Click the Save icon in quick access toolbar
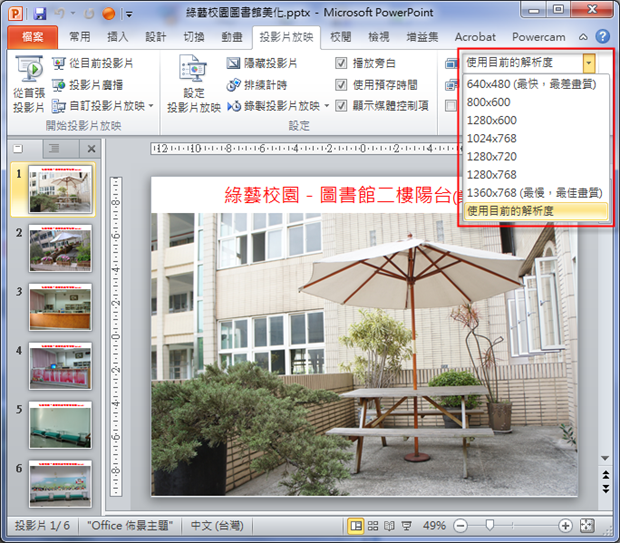620x543 pixels. pos(40,13)
